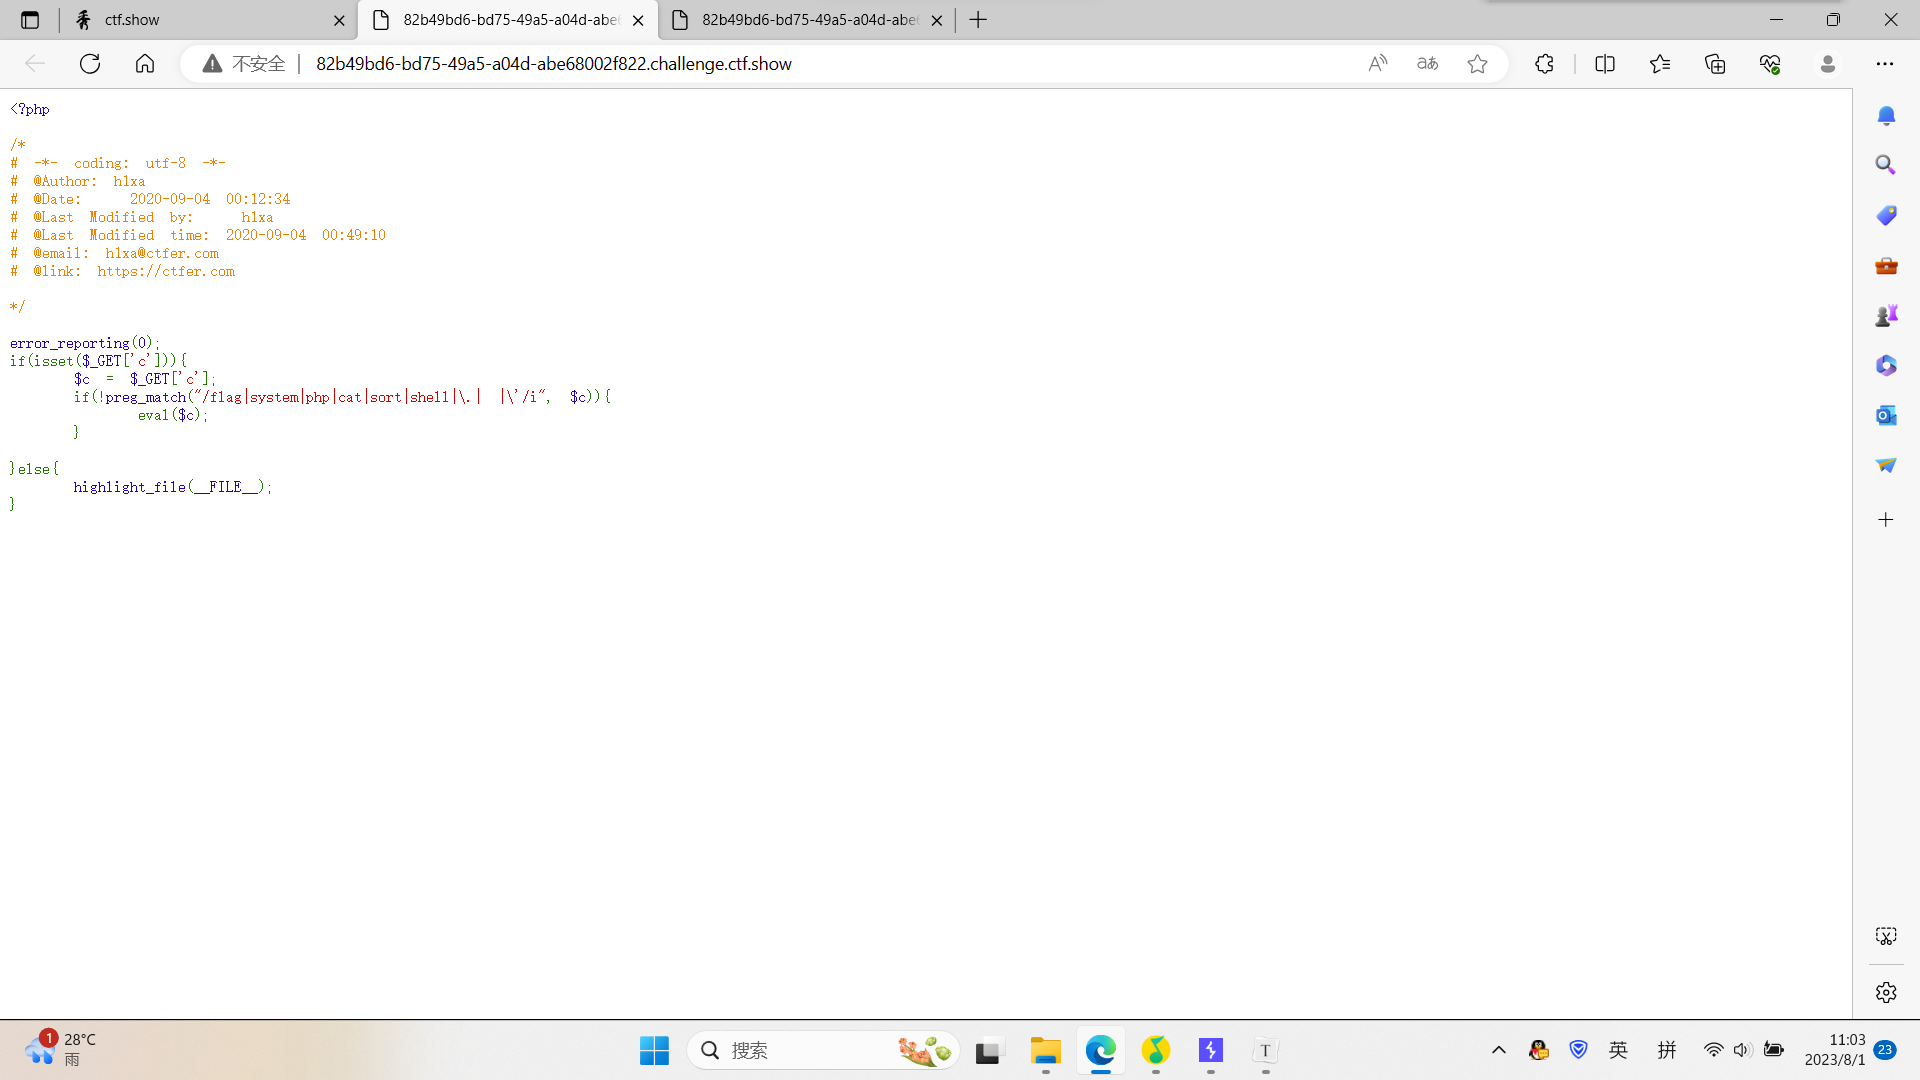Open the Extensions menu
1920x1080 pixels.
click(1544, 64)
